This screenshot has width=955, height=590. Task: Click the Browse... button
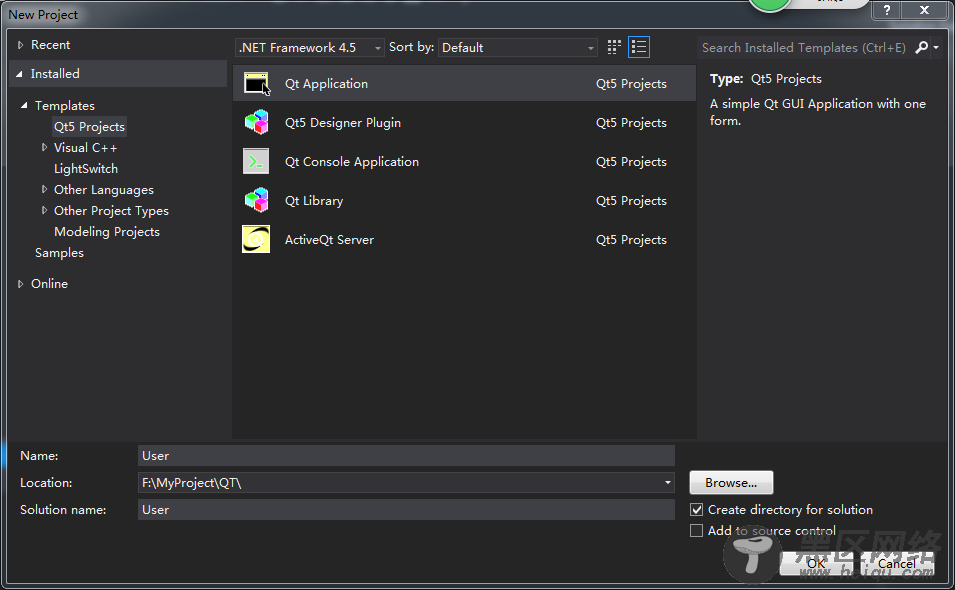pos(731,482)
